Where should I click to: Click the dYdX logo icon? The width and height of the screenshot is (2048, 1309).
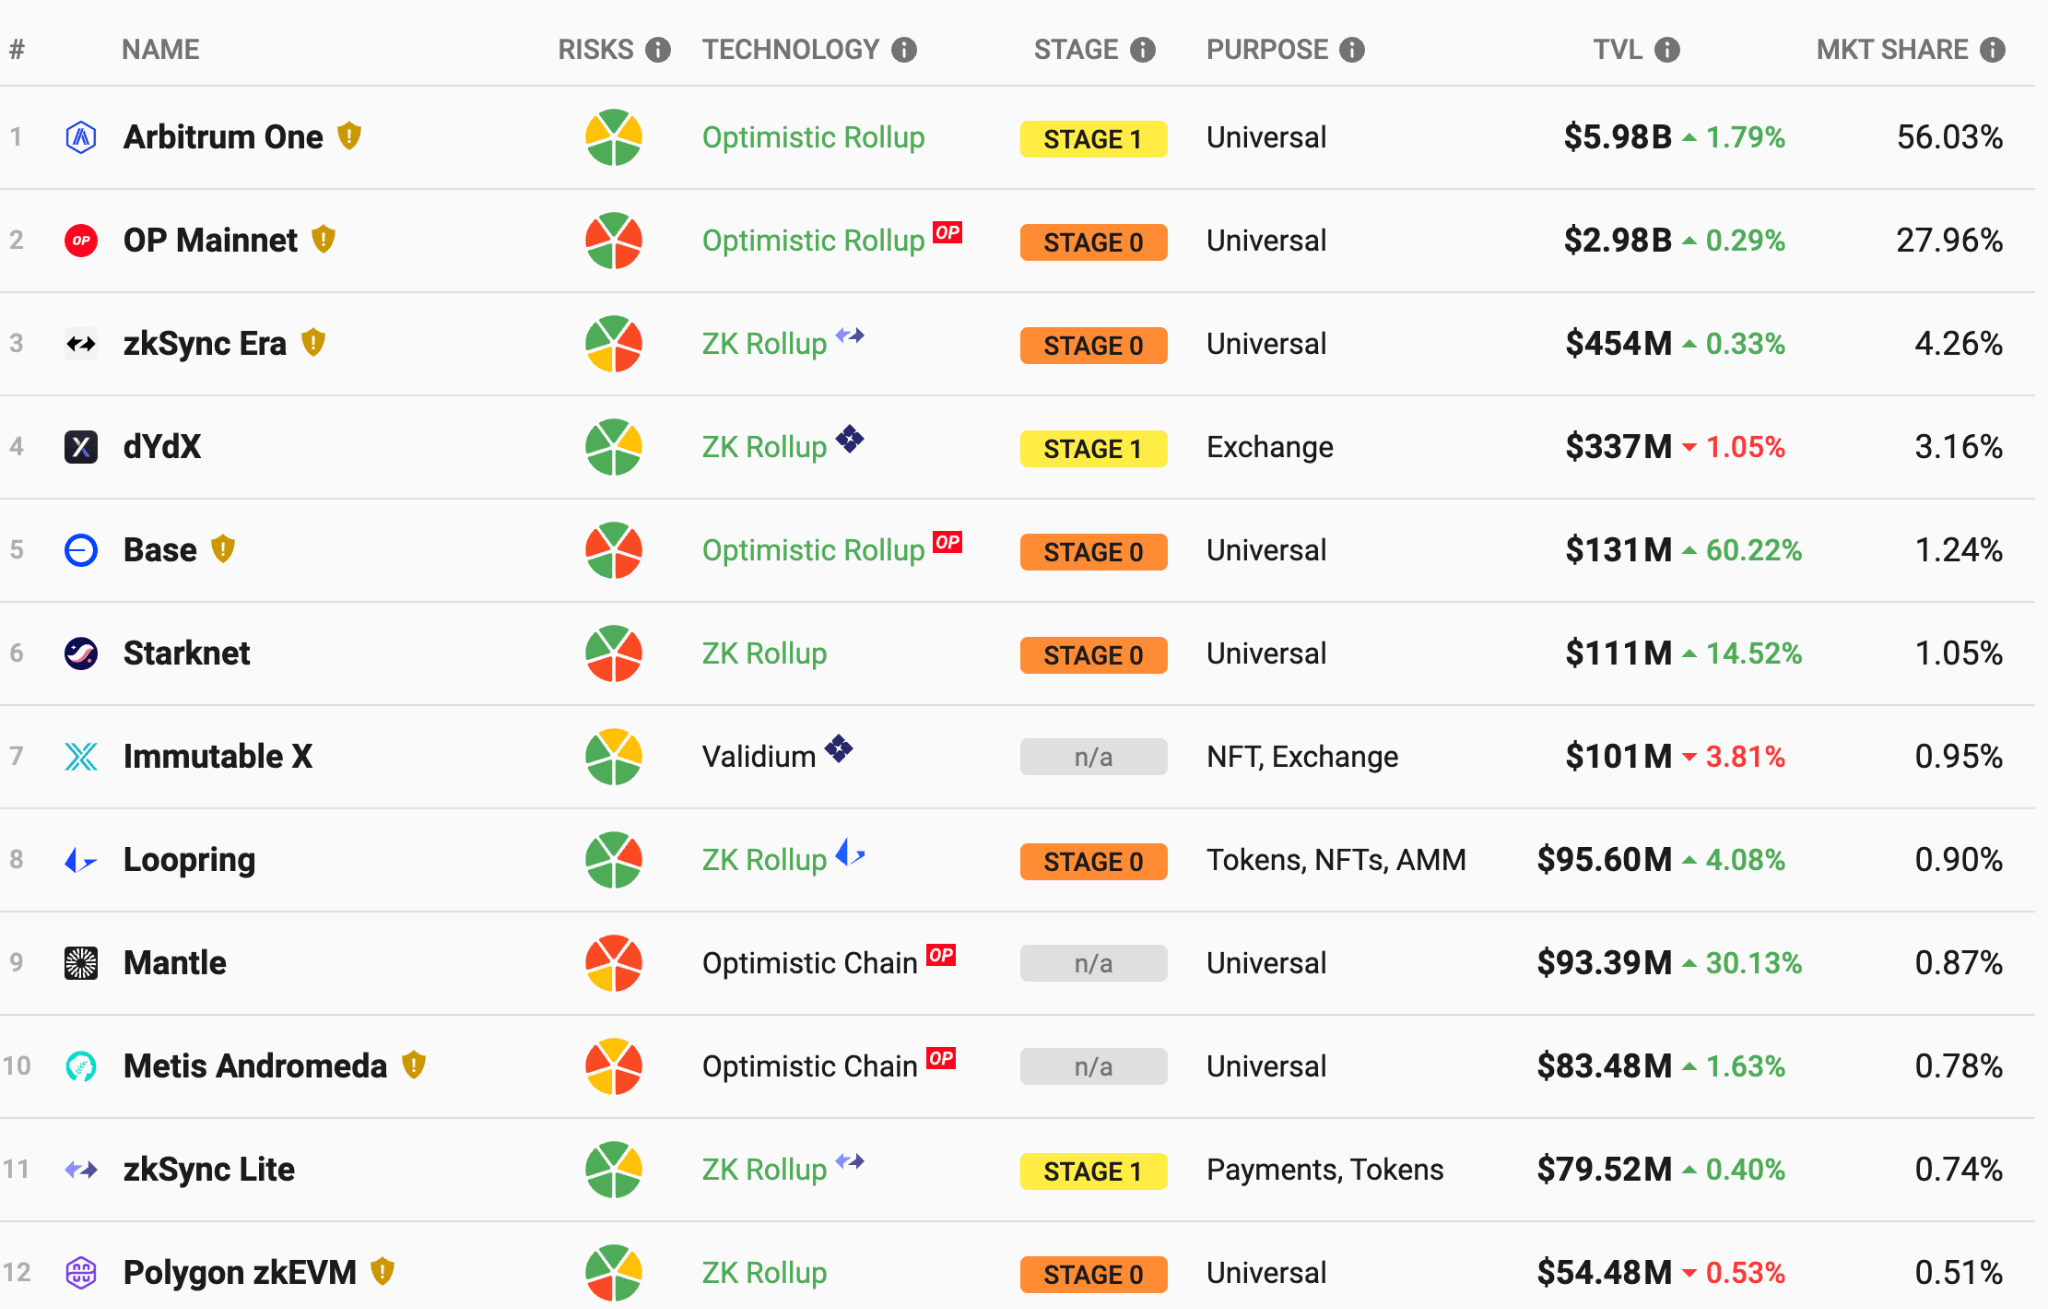[x=81, y=447]
